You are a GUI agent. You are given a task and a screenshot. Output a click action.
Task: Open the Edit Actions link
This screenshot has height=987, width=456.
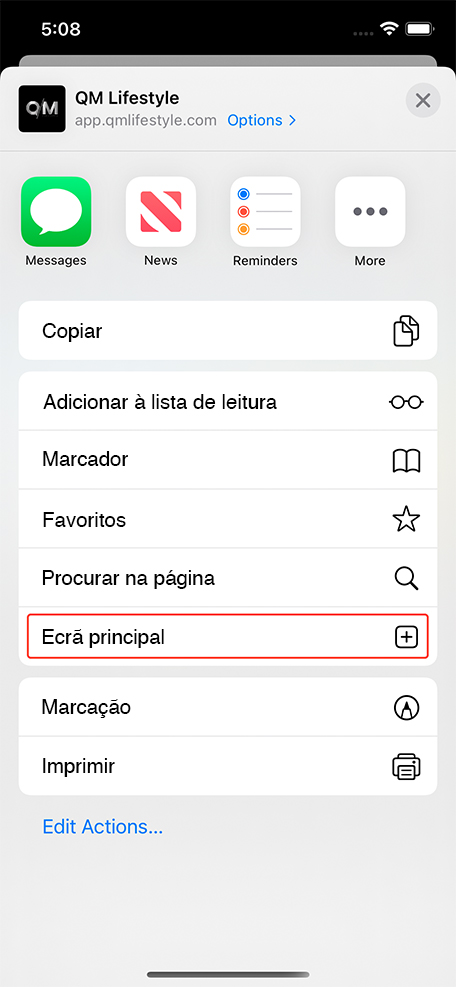[x=103, y=826]
